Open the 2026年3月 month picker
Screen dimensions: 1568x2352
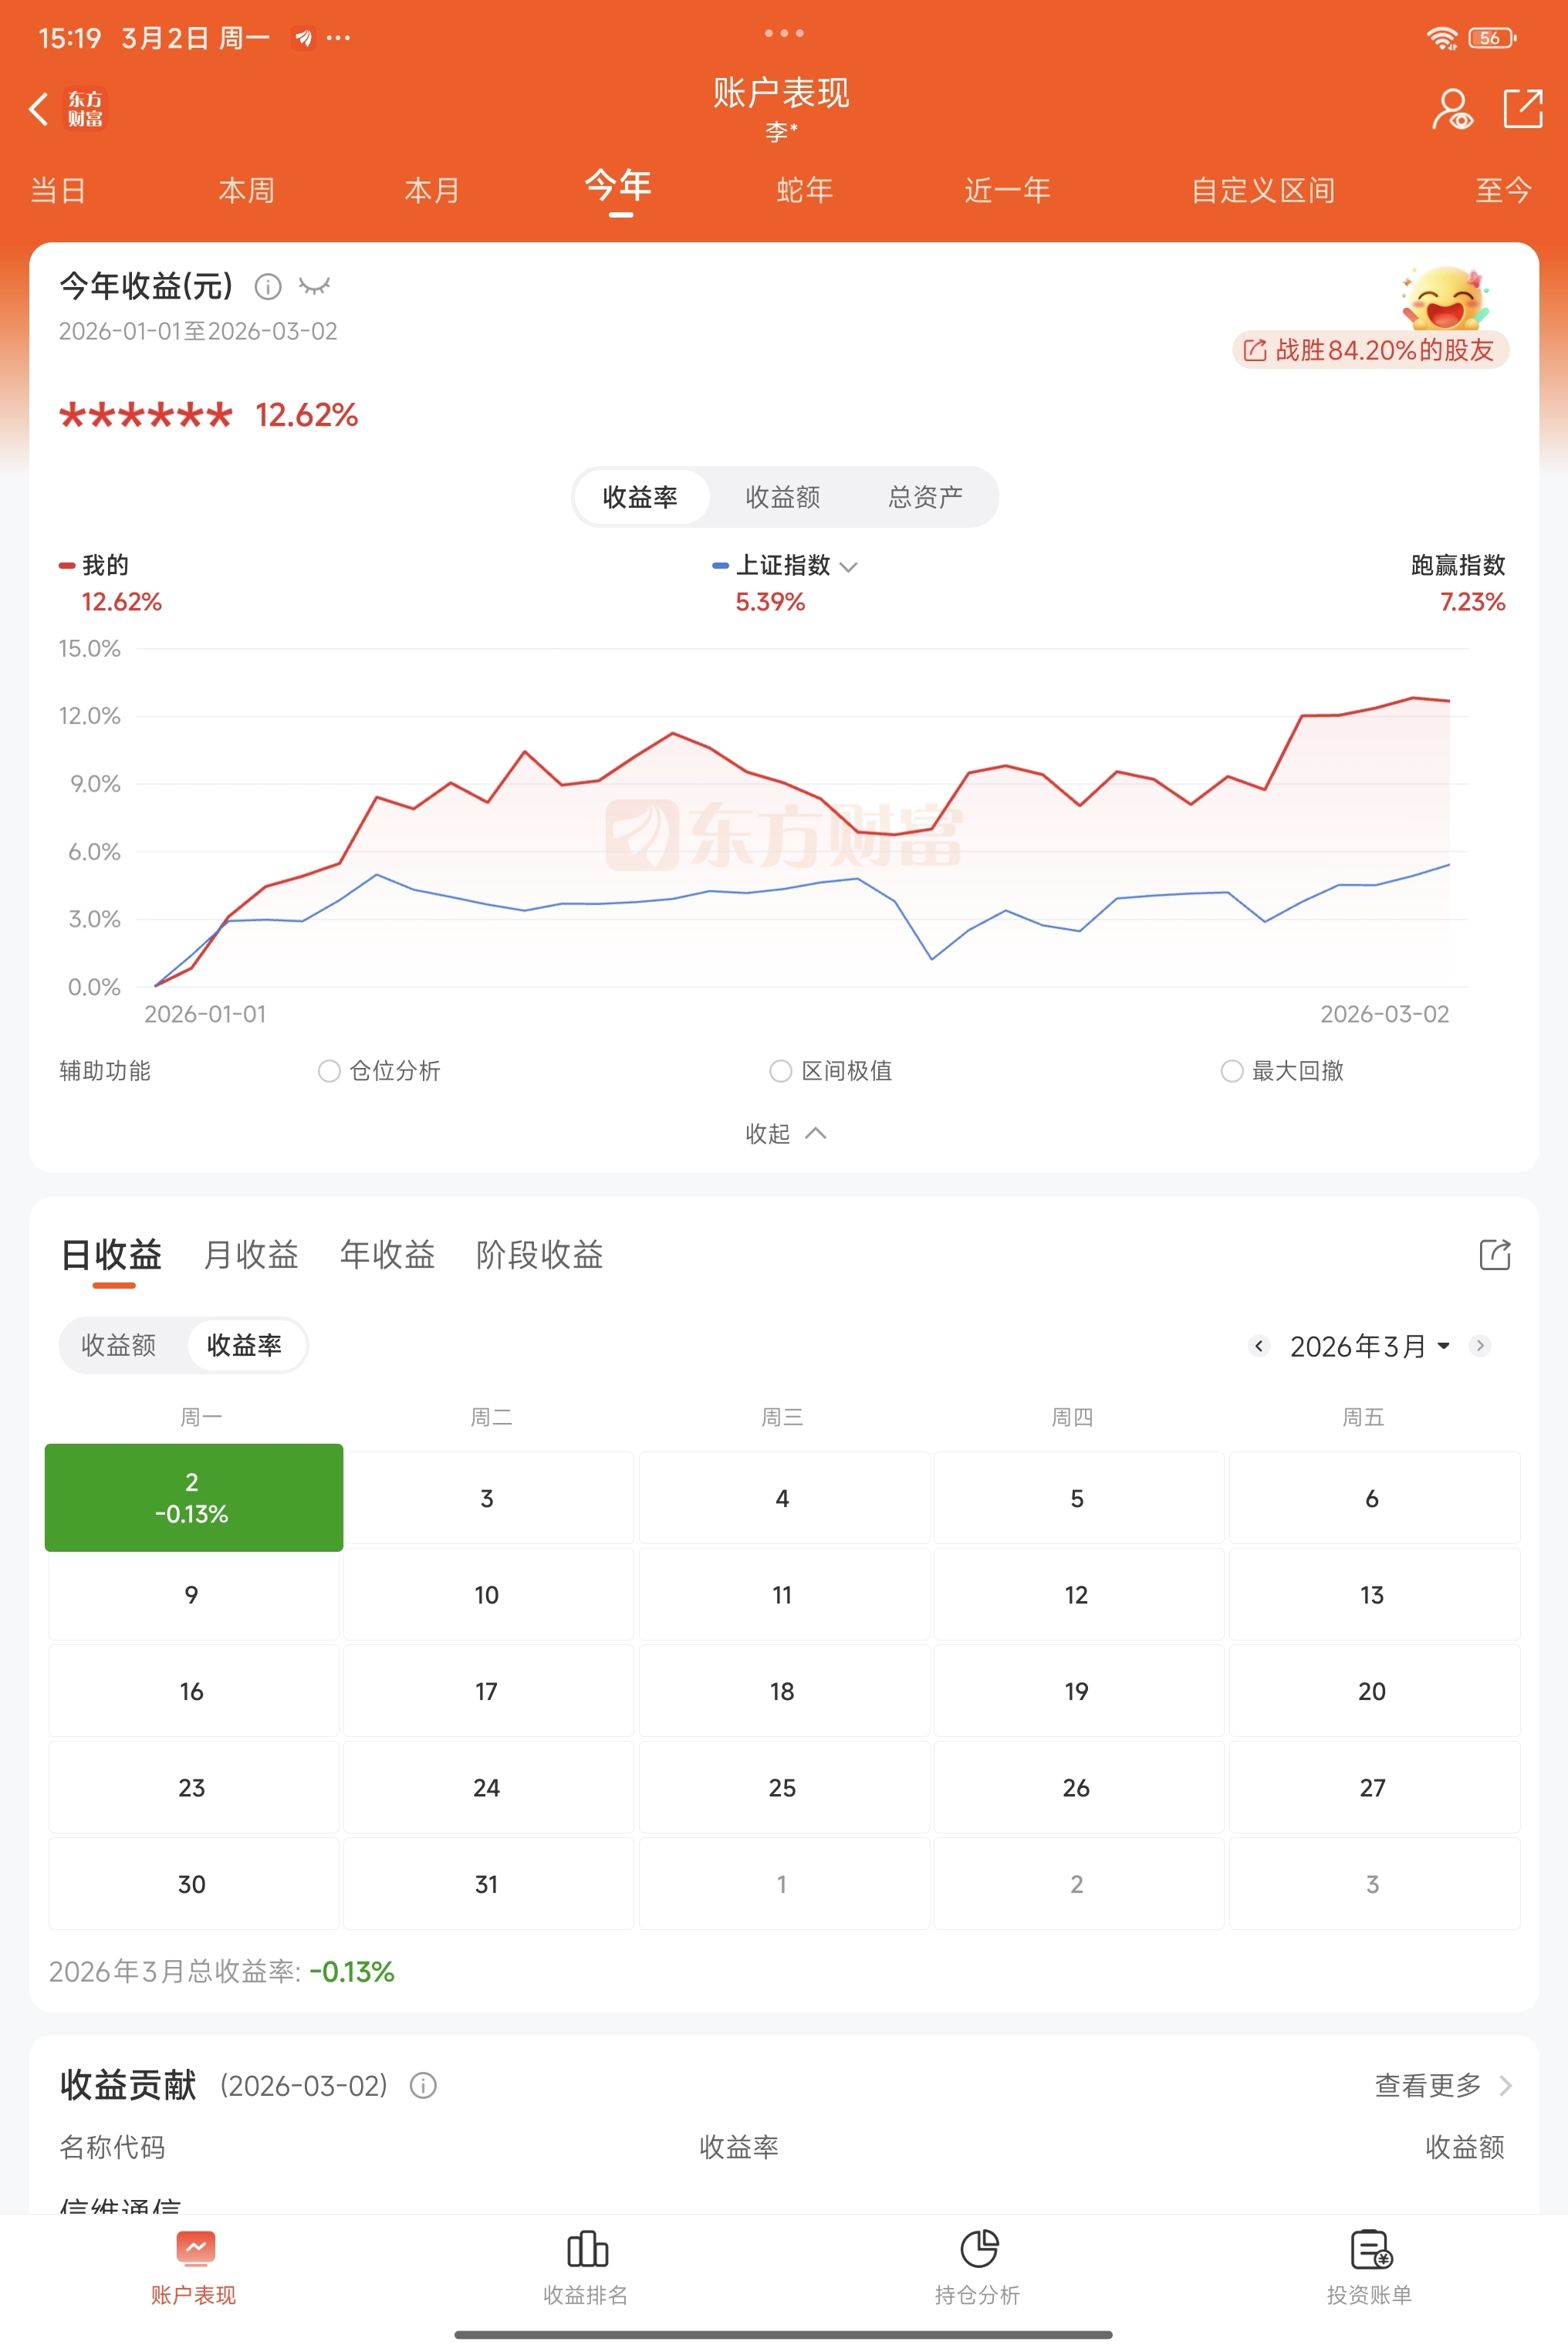tap(1369, 1346)
